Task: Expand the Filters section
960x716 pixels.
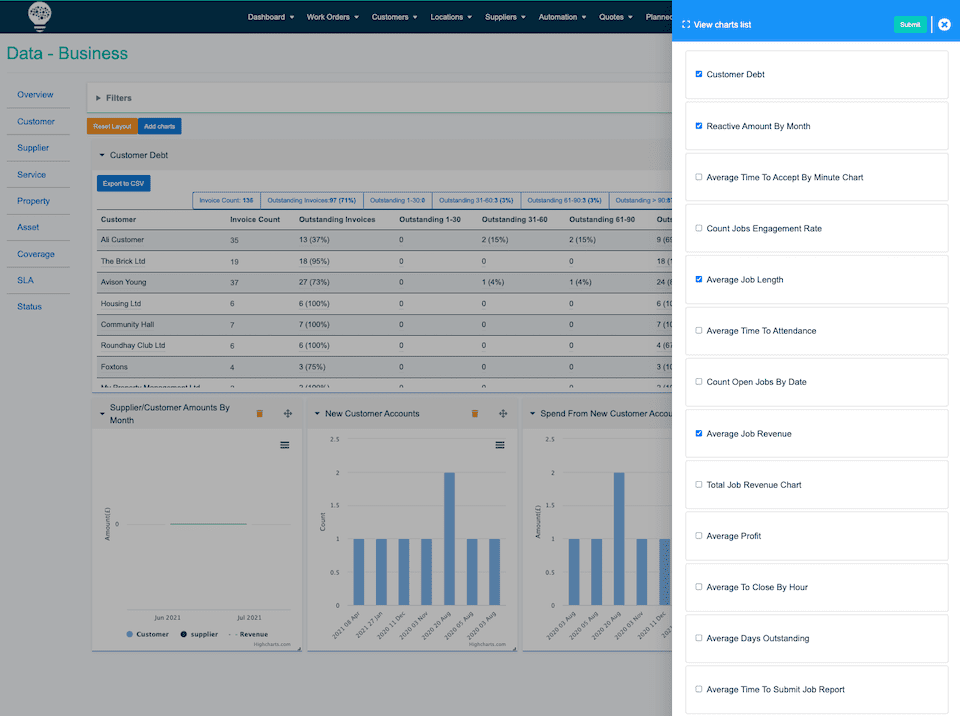Action: [117, 97]
